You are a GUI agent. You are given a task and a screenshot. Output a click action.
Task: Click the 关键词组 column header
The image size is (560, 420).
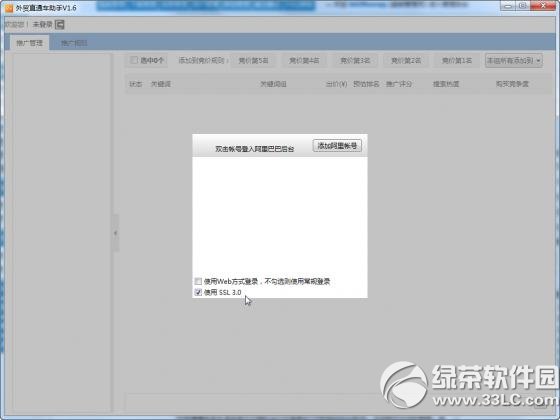click(x=273, y=84)
